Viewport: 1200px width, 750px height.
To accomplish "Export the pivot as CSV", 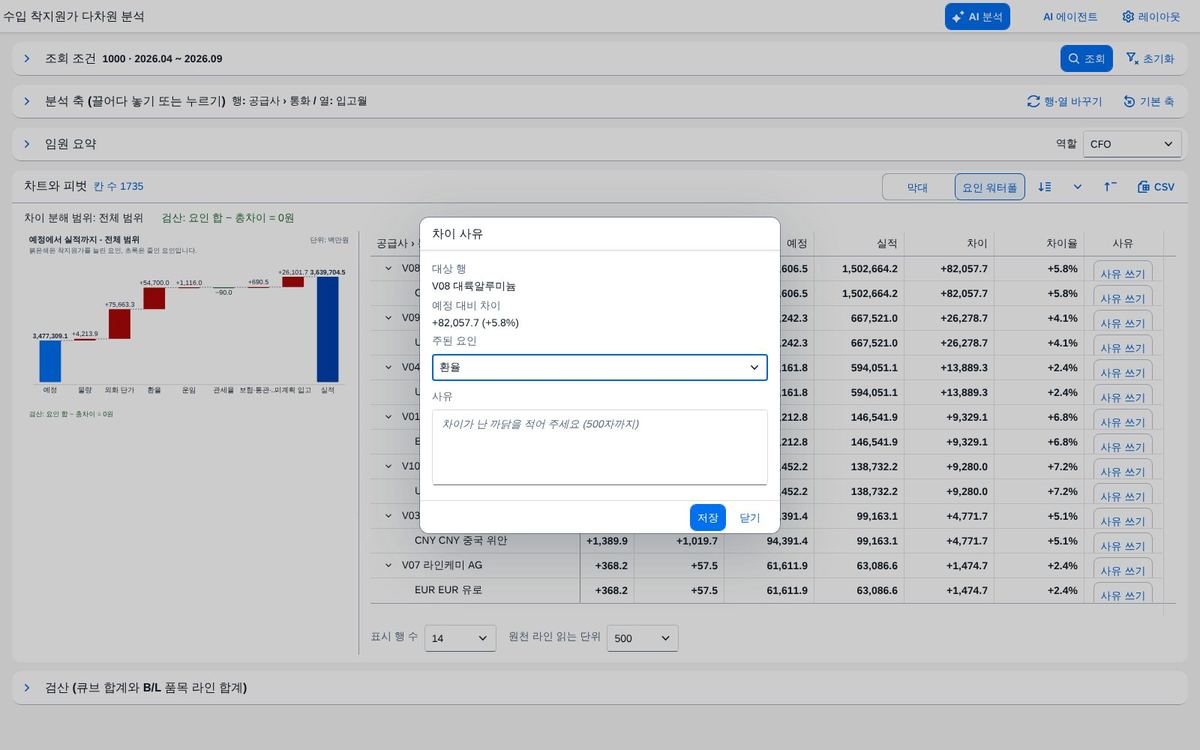I will pos(1156,187).
